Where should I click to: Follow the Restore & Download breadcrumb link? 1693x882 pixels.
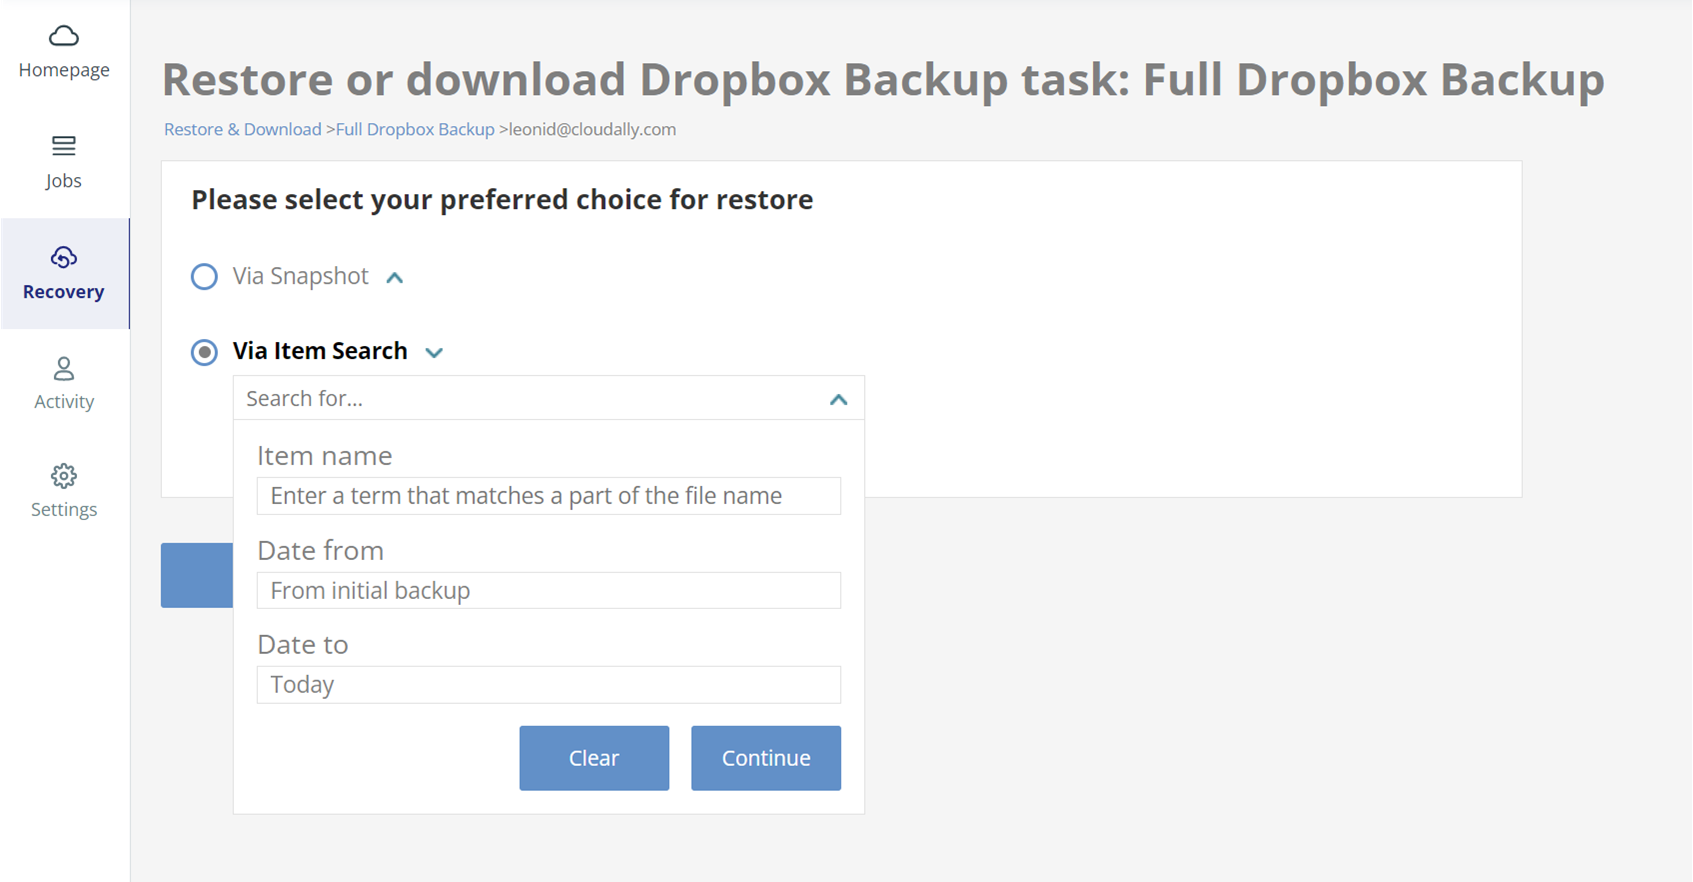(x=243, y=130)
